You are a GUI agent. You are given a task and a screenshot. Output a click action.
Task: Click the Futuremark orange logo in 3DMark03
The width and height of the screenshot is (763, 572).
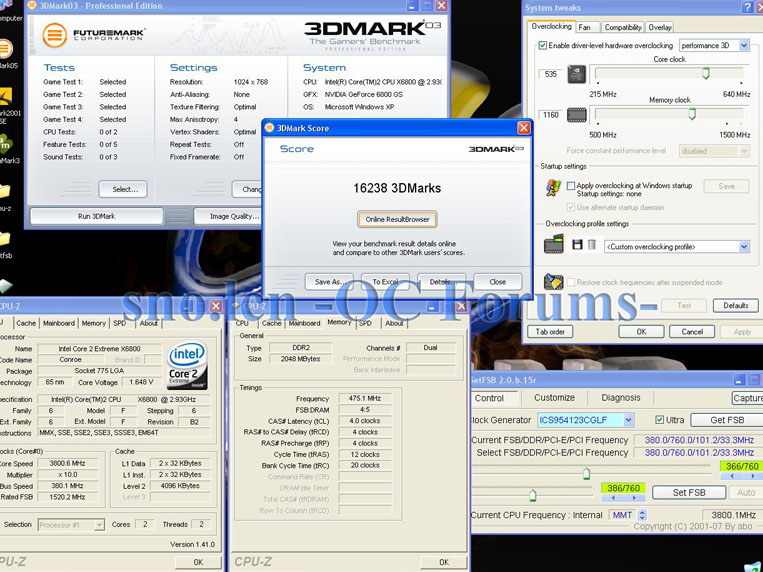point(54,36)
